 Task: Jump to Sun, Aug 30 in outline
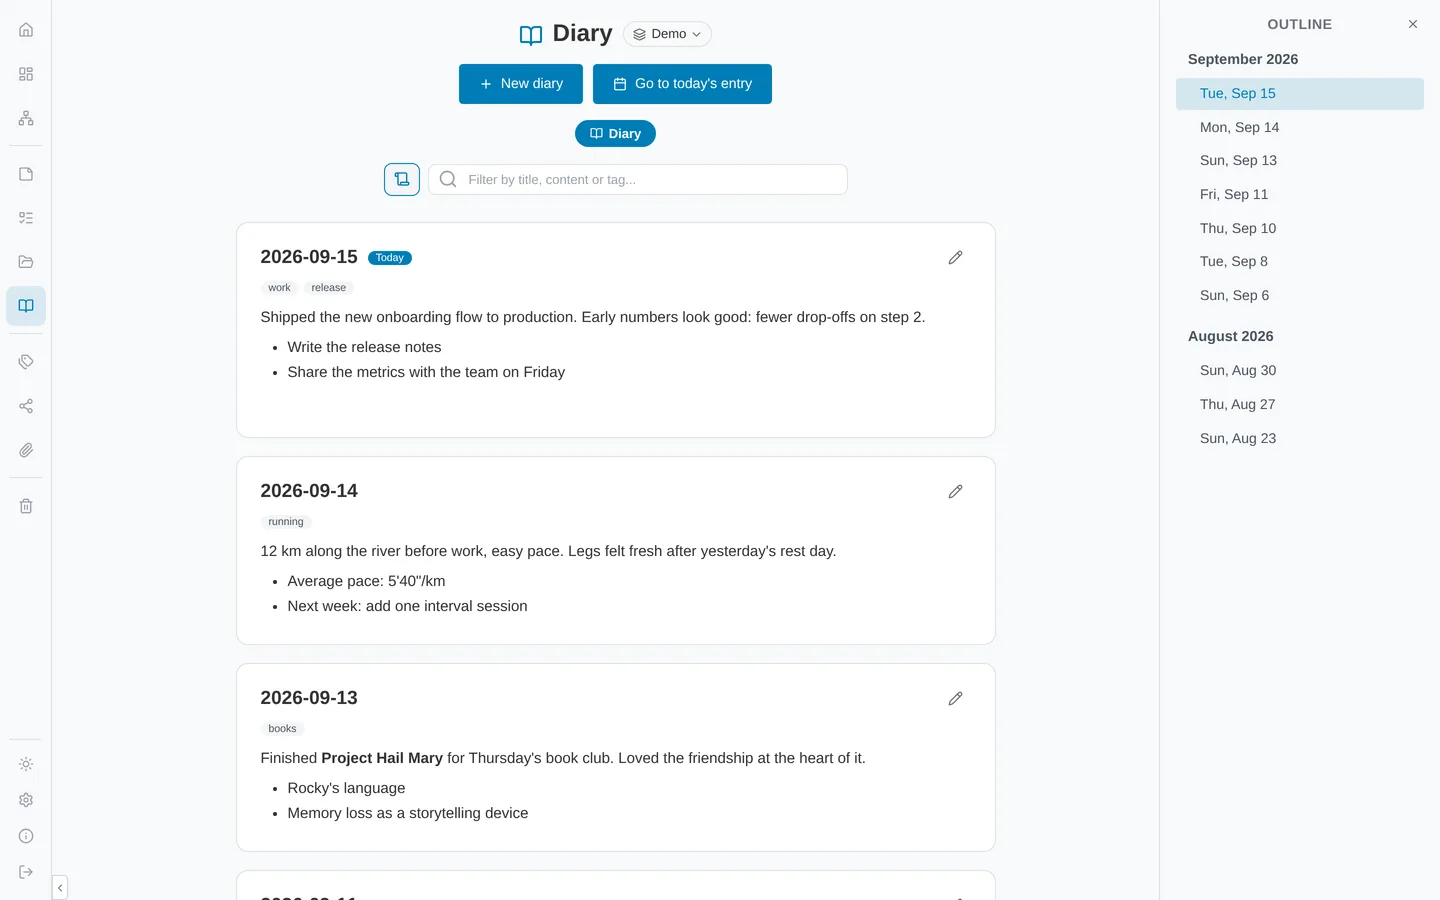click(x=1300, y=371)
